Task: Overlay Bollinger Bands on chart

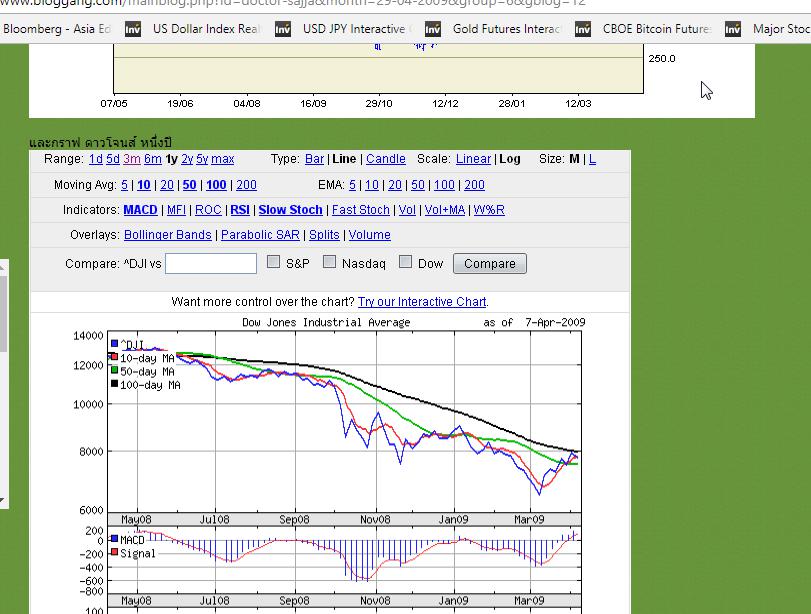Action: (x=168, y=235)
